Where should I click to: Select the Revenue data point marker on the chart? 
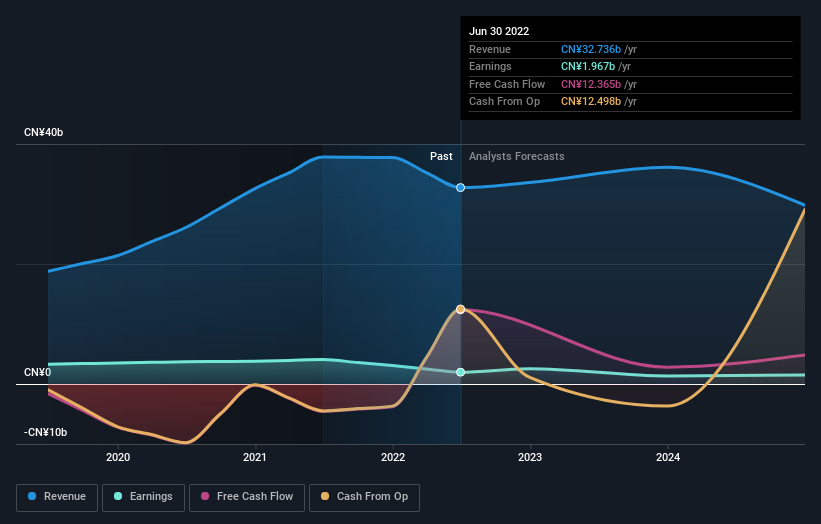(x=460, y=187)
